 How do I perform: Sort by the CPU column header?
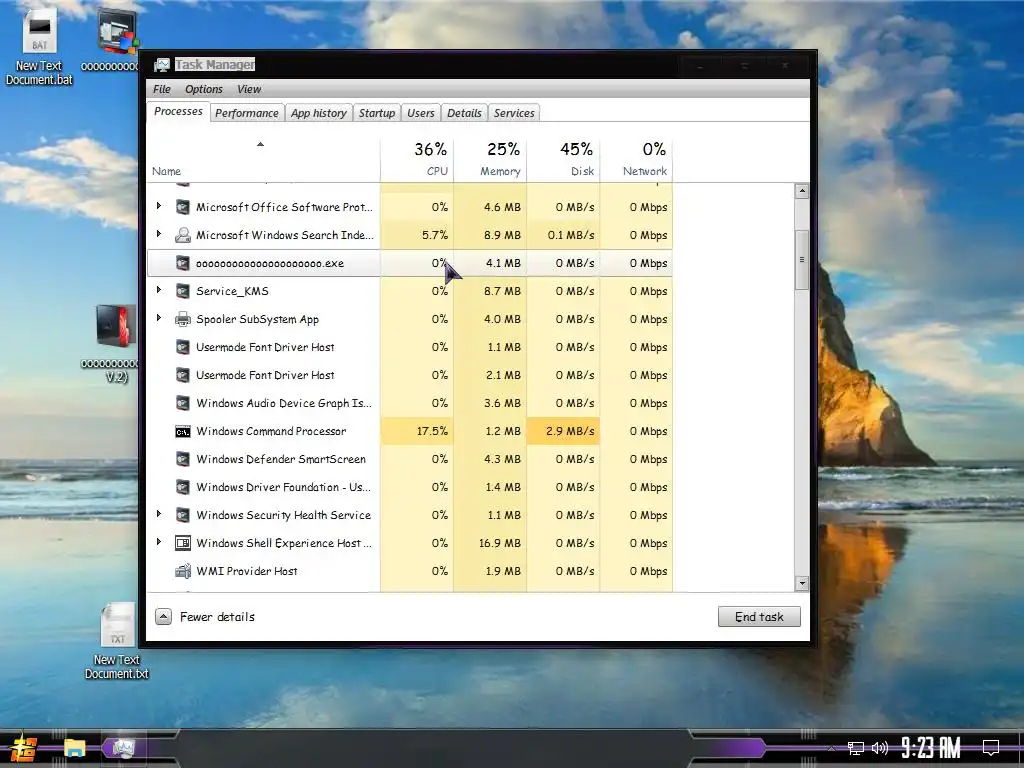417,160
